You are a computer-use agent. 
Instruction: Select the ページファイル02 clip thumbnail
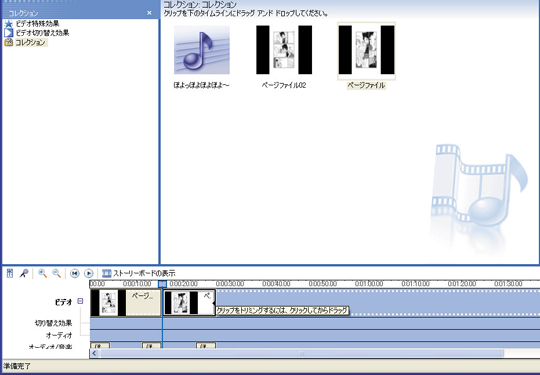tap(284, 50)
